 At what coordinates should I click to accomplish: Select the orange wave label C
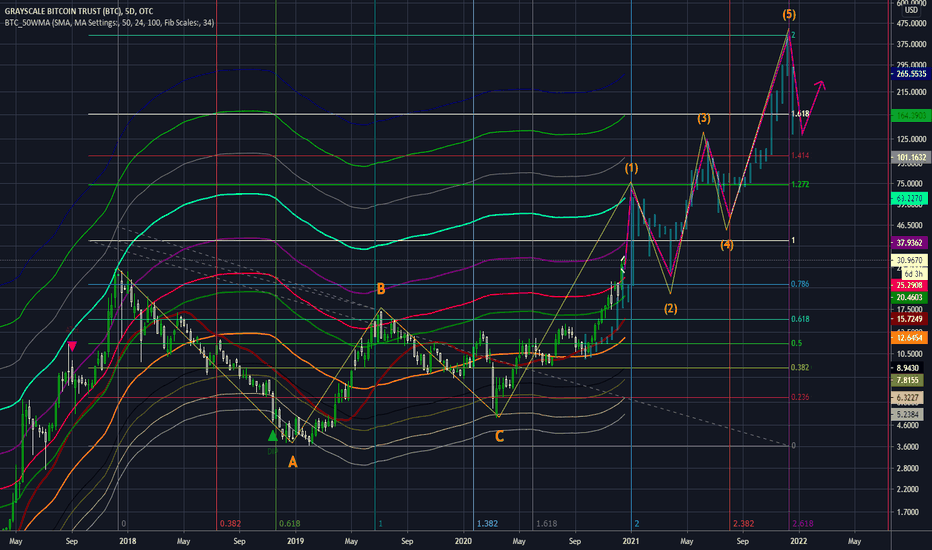pyautogui.click(x=499, y=436)
